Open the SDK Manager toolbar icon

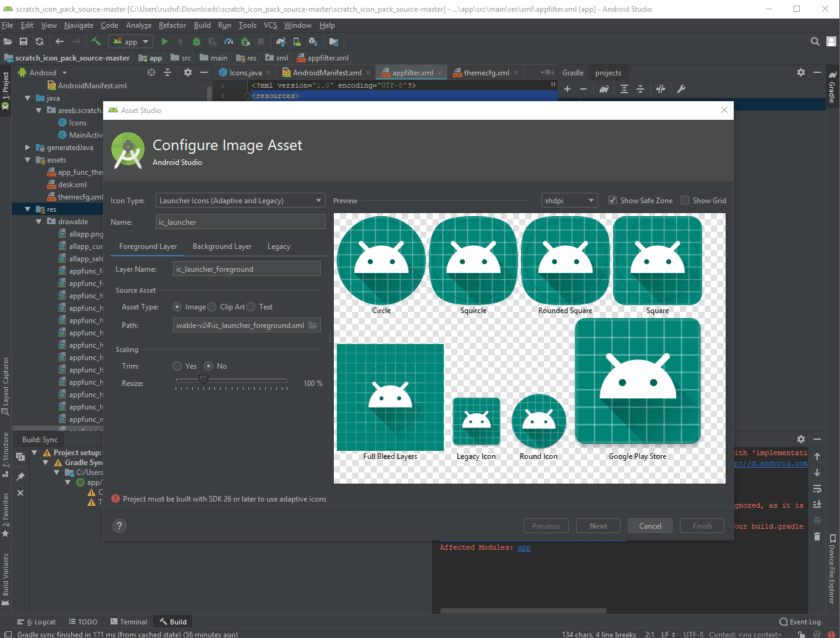click(x=312, y=42)
